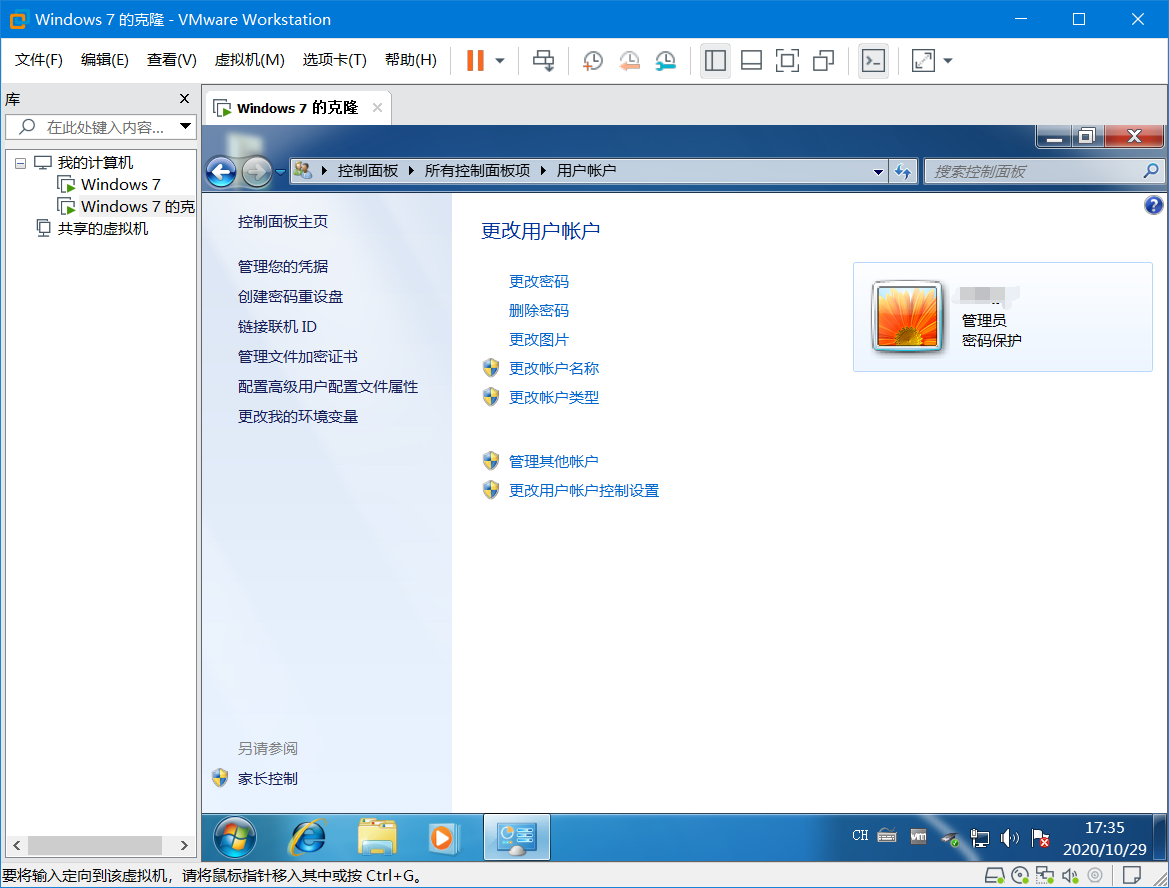This screenshot has width=1169, height=888.
Task: Open the dropdown arrow next to the pause button
Action: [x=500, y=61]
